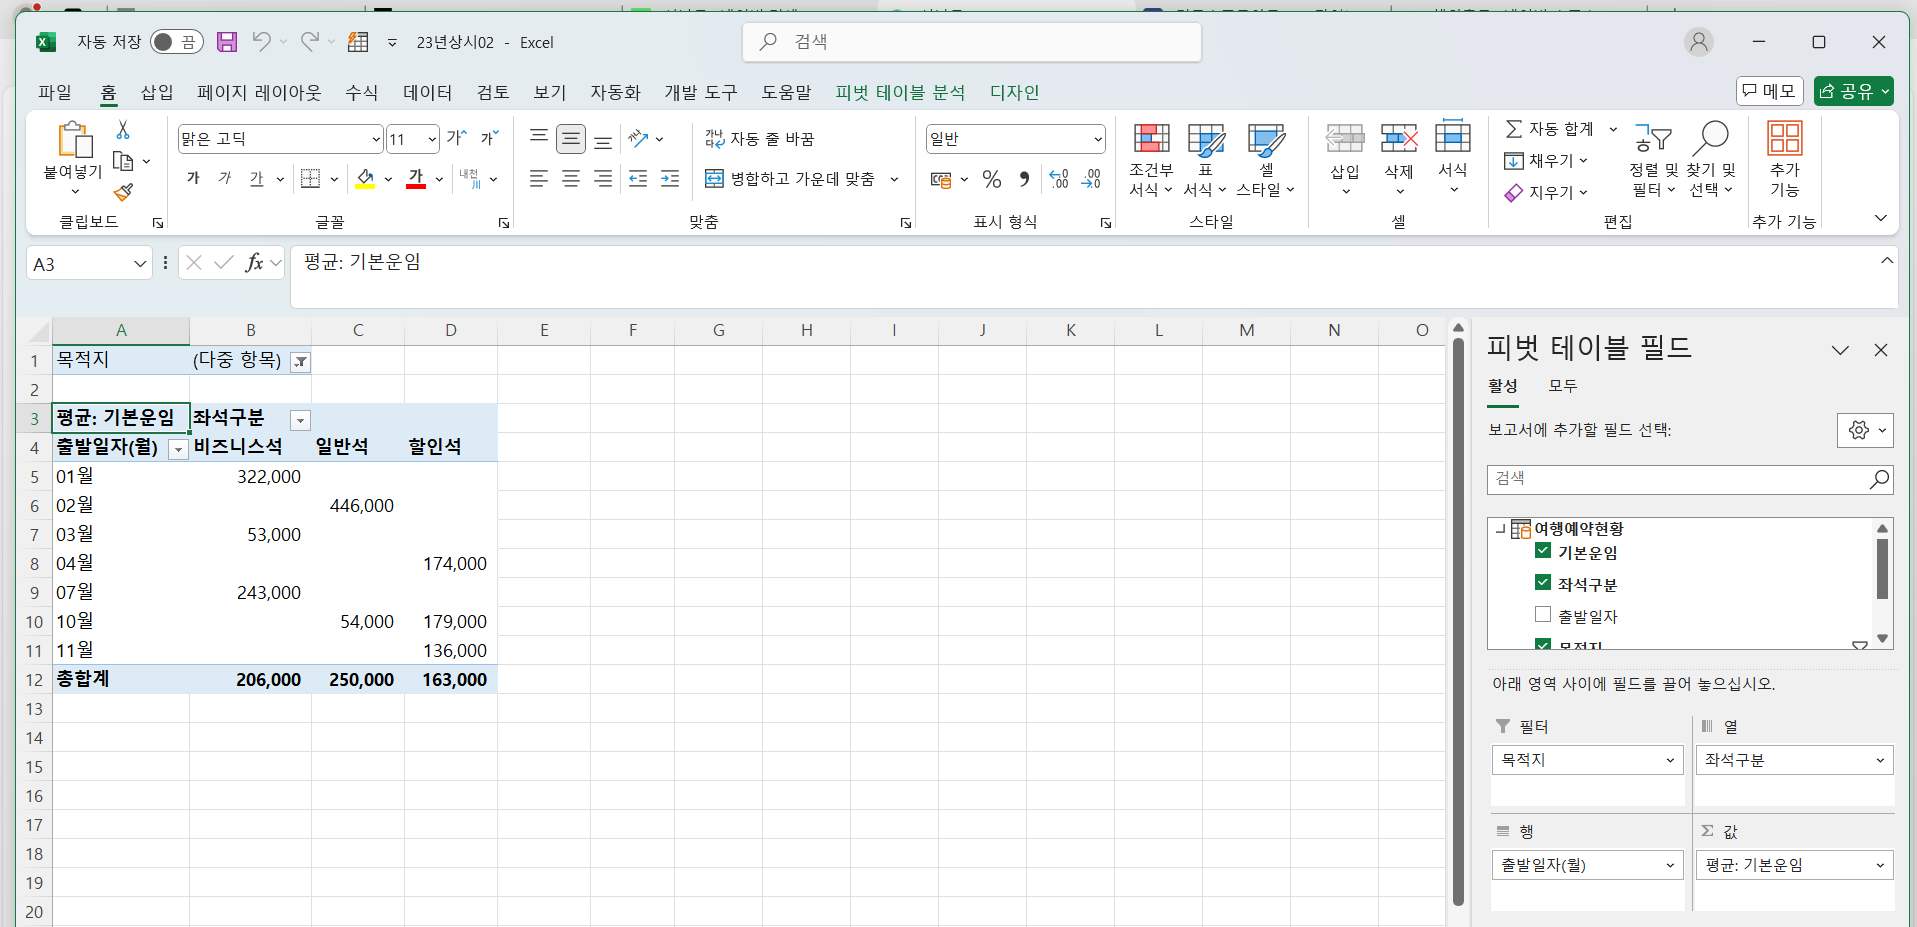Viewport: 1917px width, 927px height.
Task: Switch to the 삽입 ribbon tab
Action: point(156,92)
